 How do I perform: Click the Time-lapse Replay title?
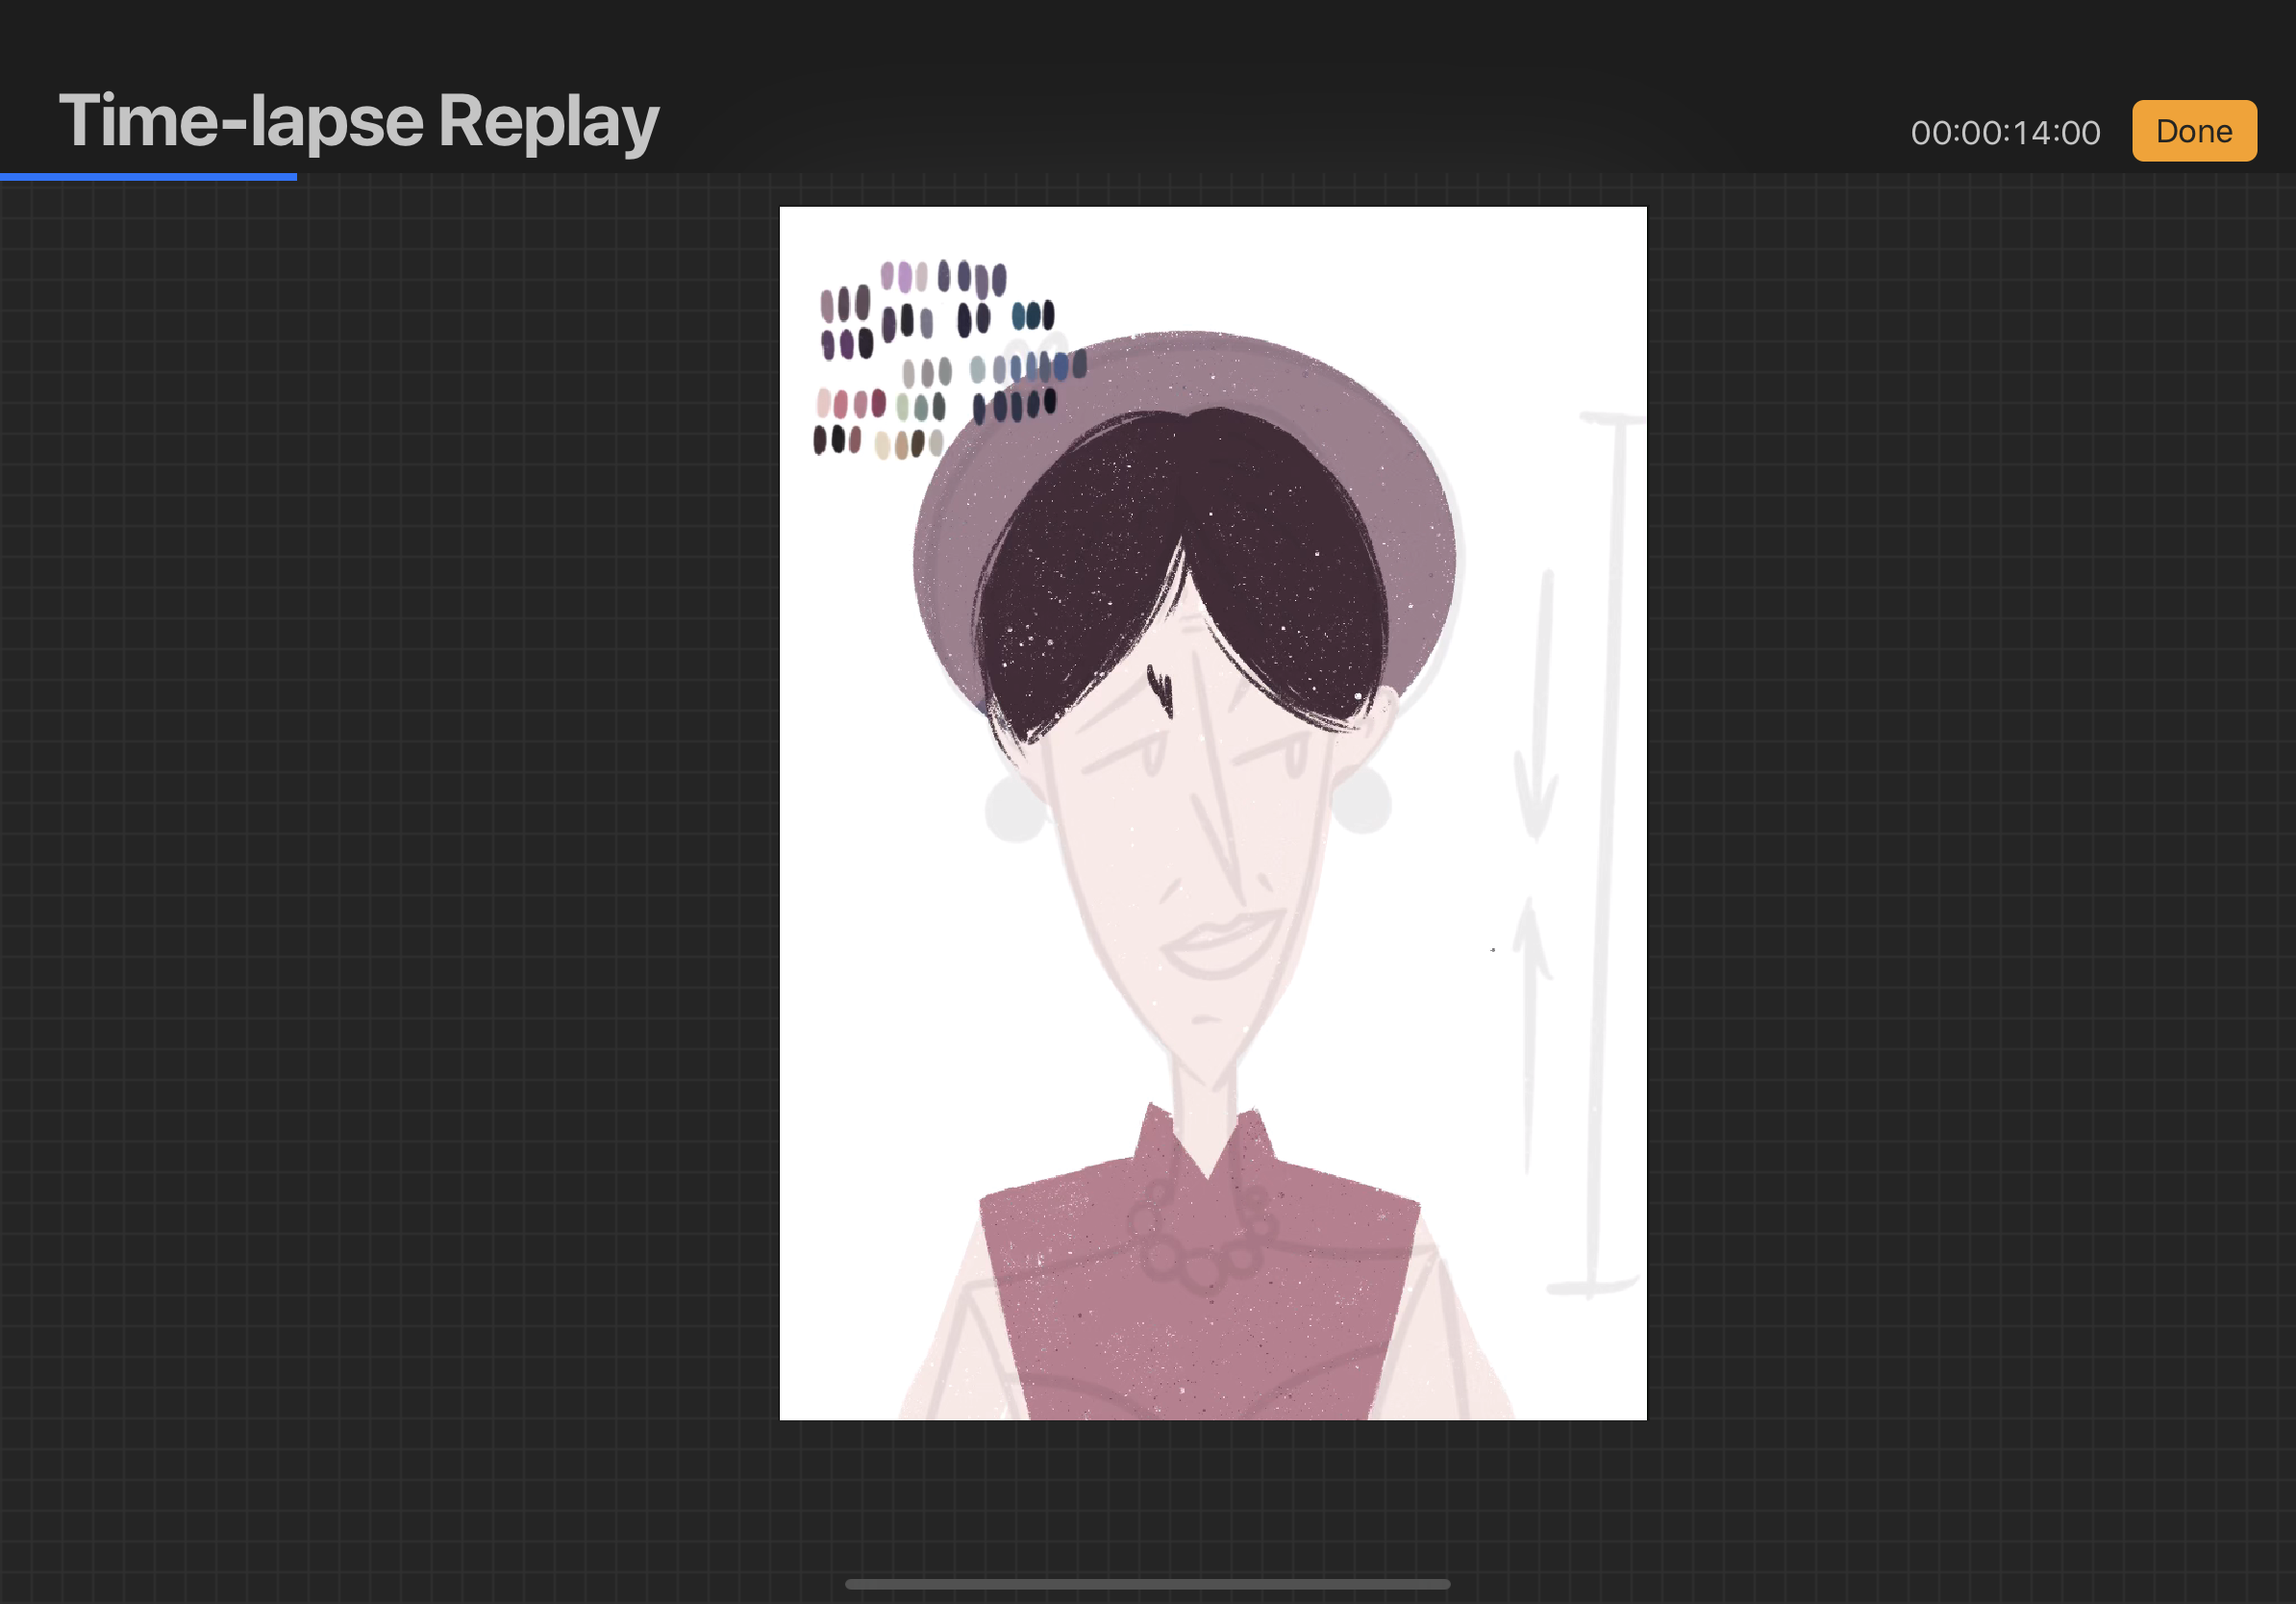(359, 122)
